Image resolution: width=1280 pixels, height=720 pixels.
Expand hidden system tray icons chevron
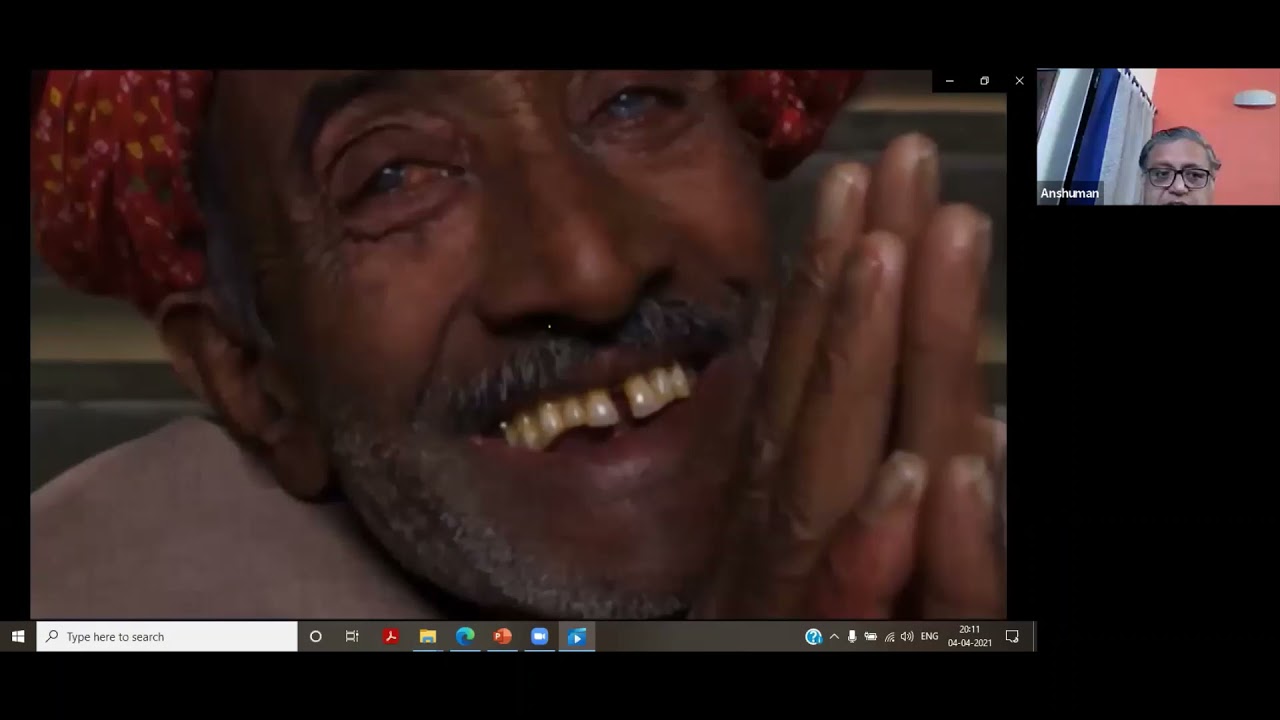834,636
